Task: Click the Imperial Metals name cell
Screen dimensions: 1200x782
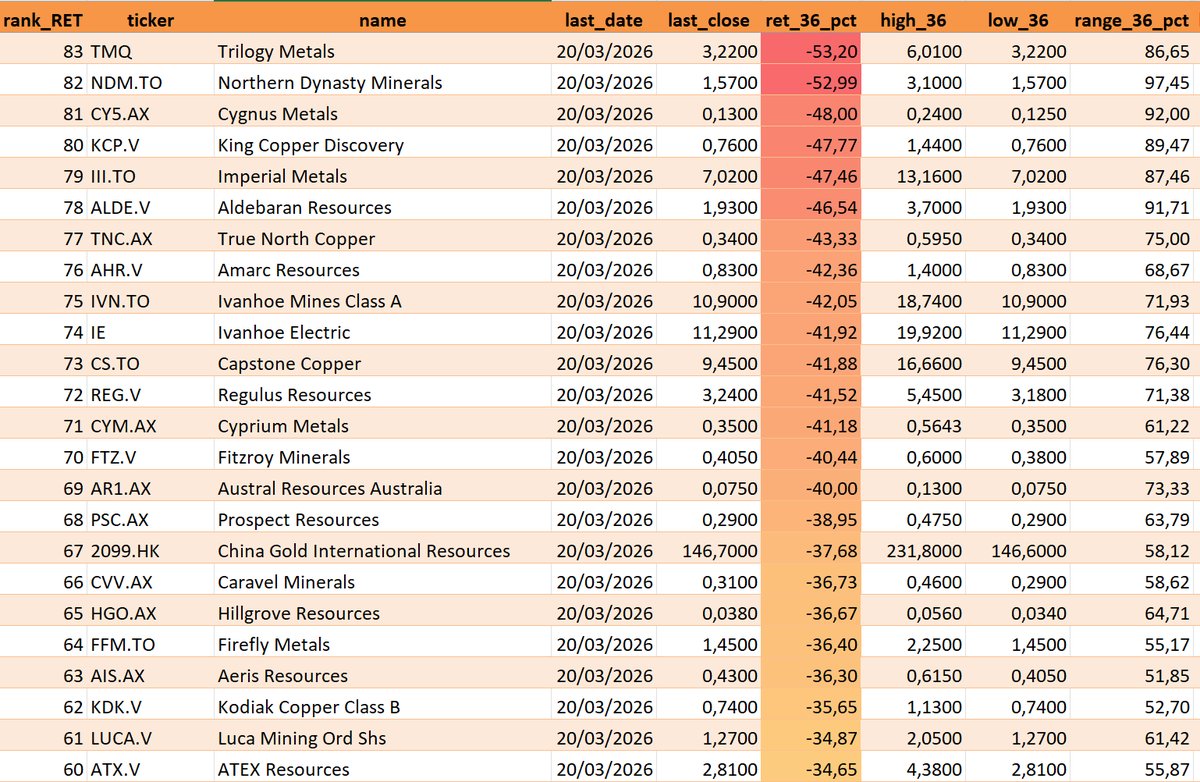Action: [x=382, y=176]
